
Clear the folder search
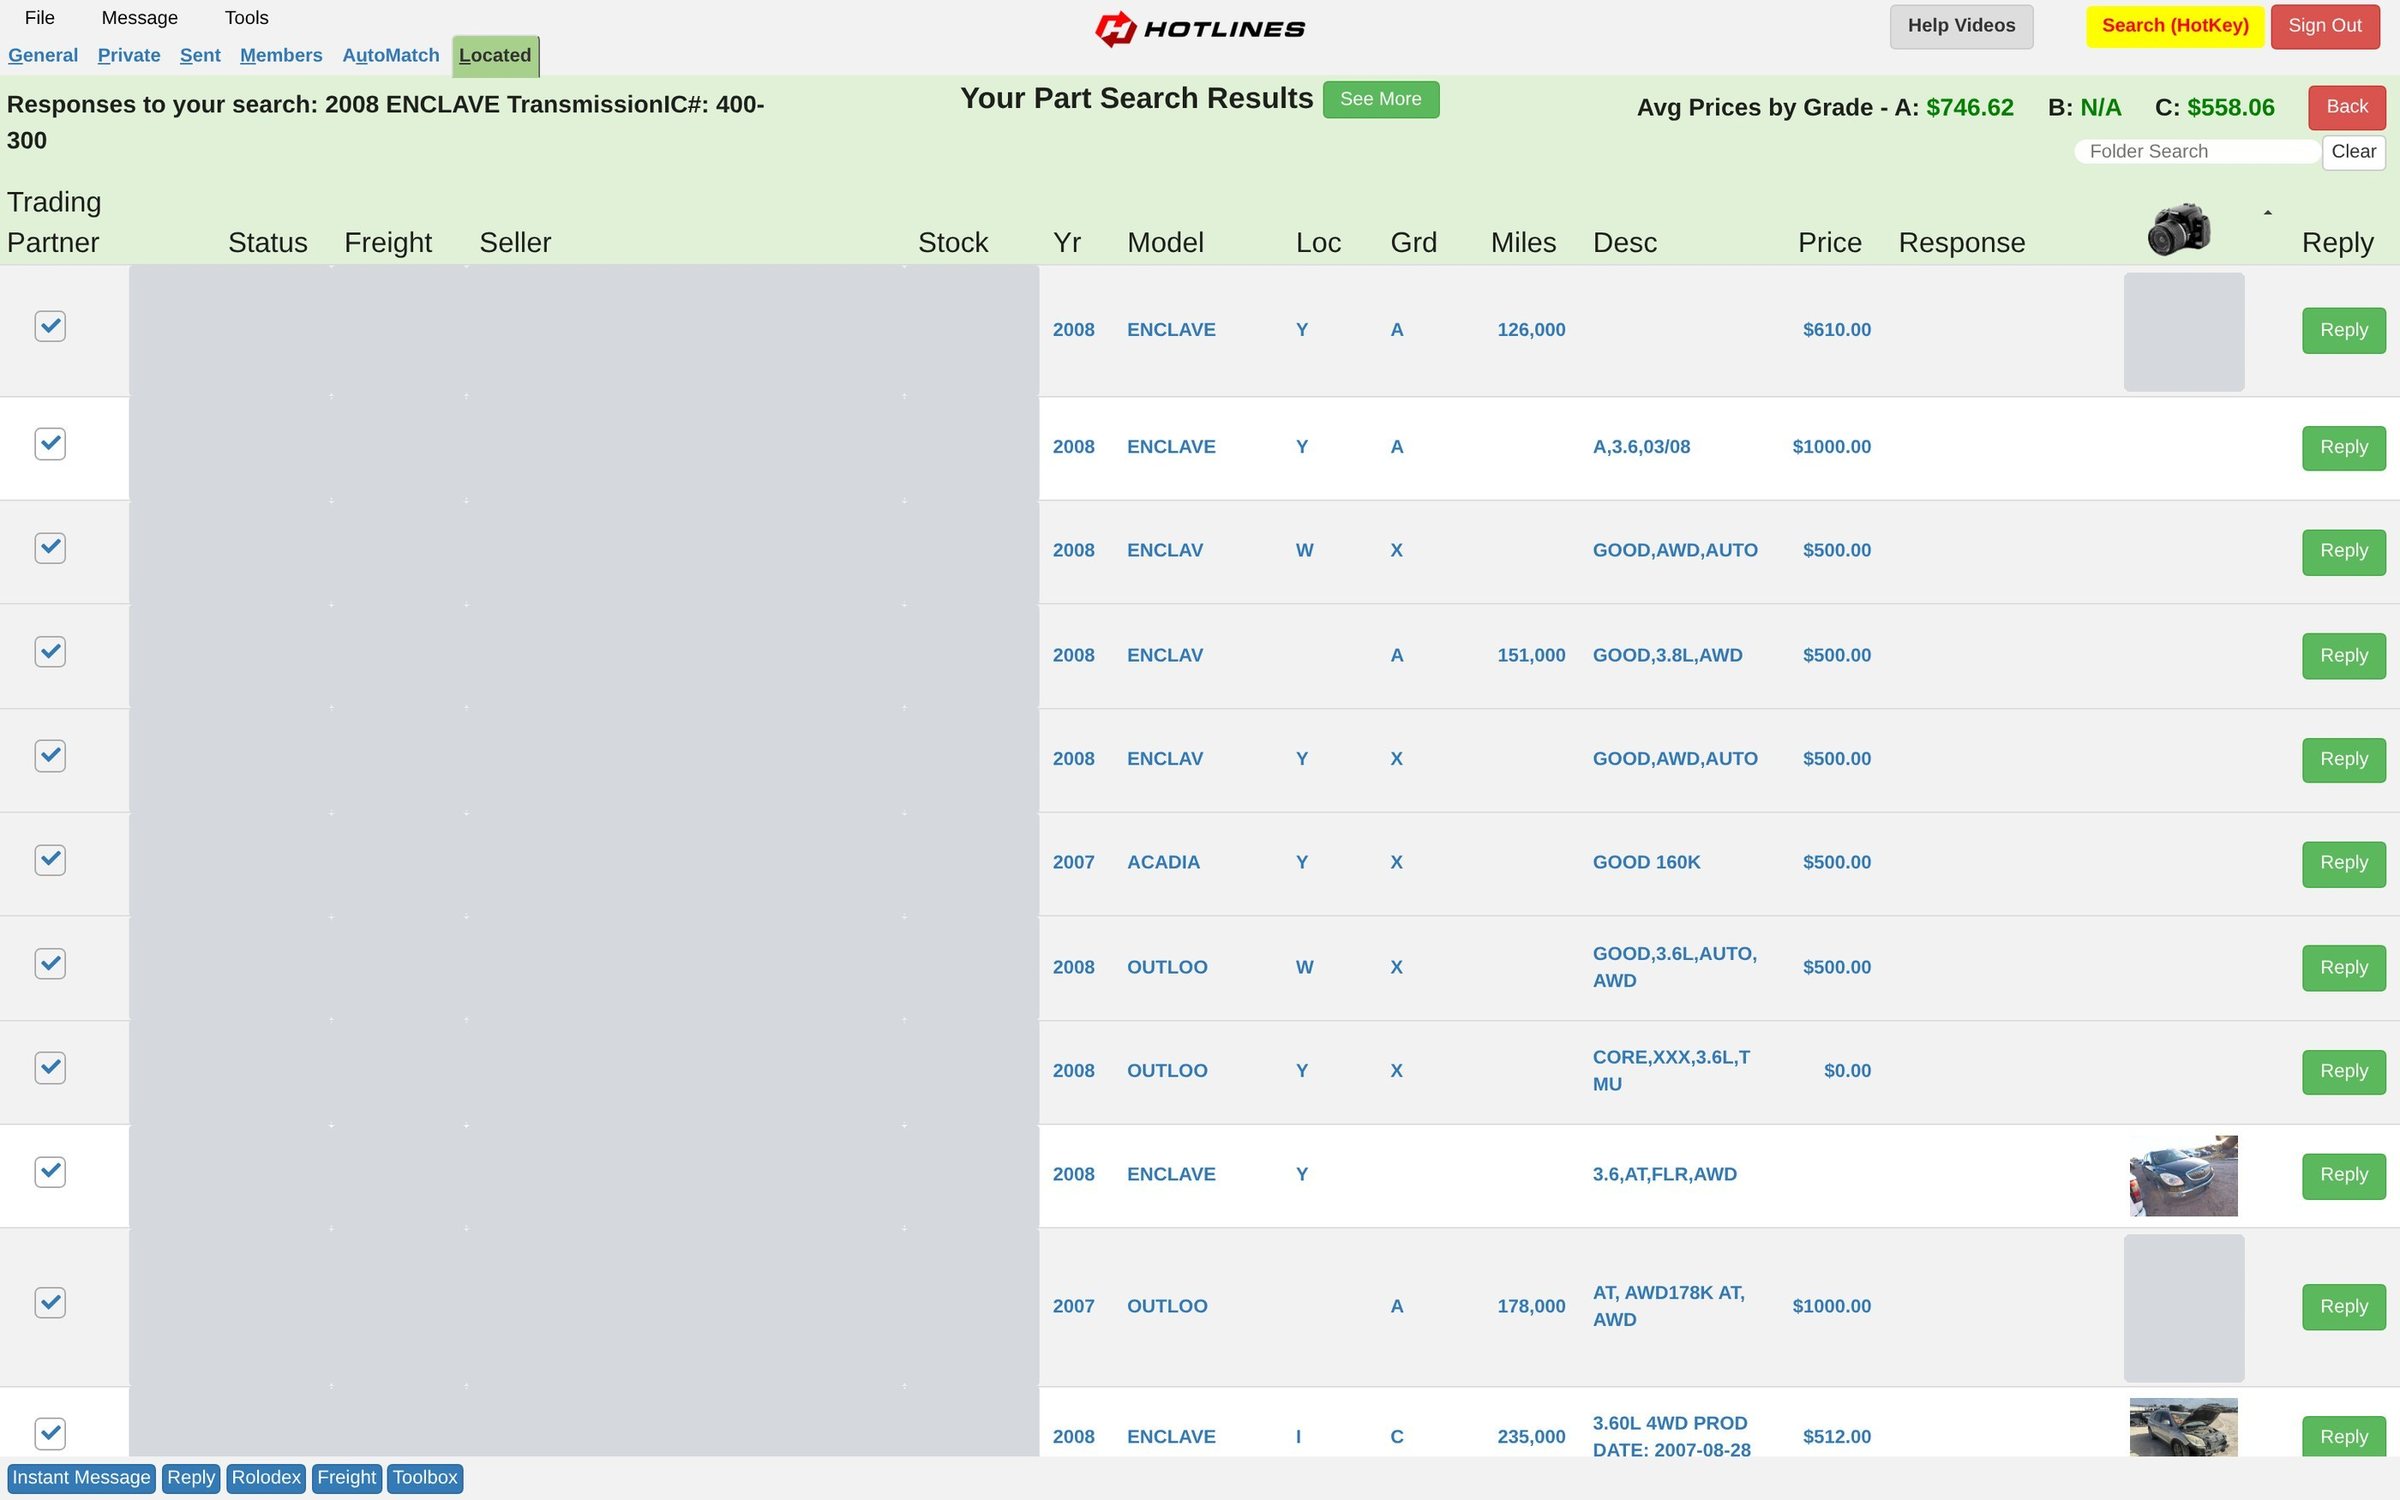(x=2353, y=152)
